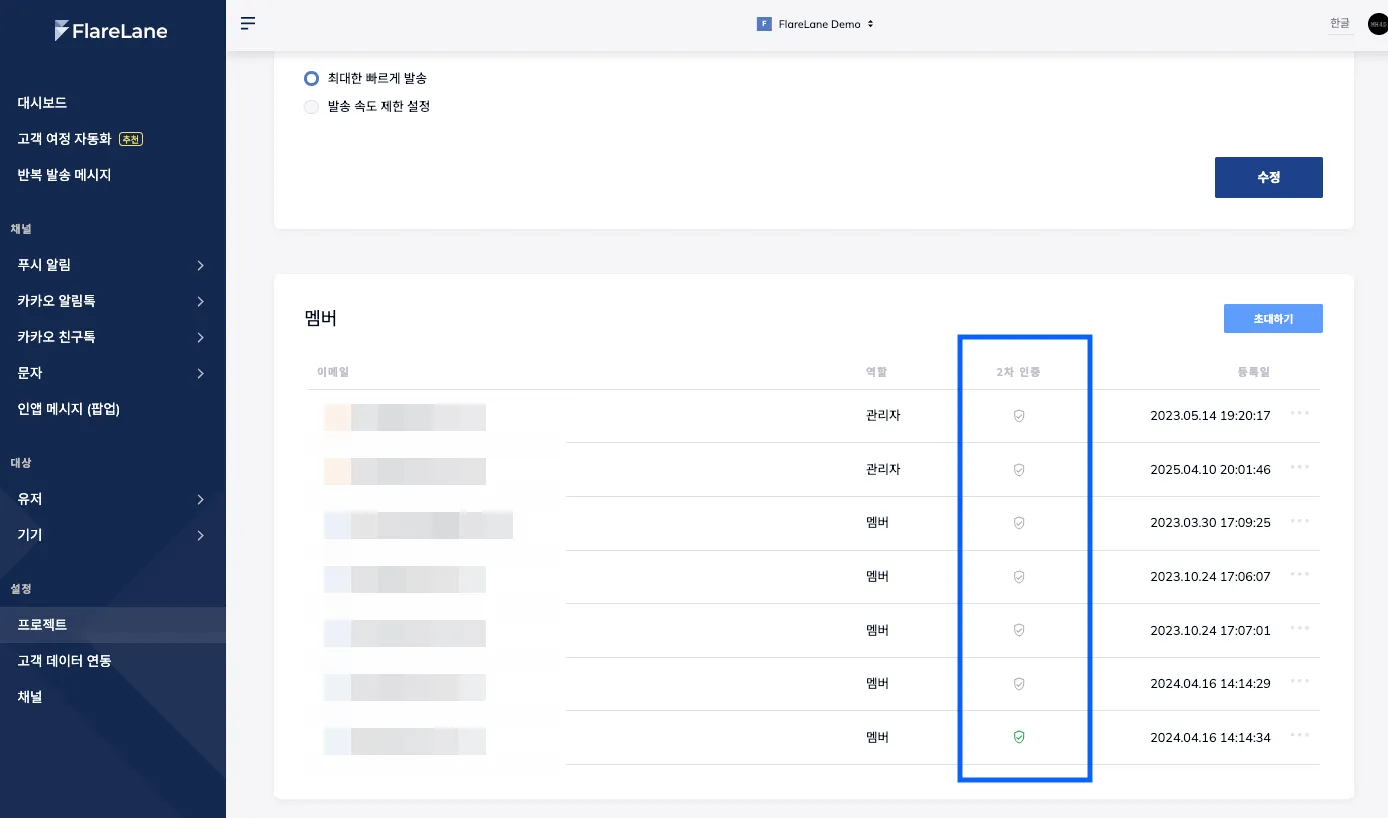Click blurred email in 2023.03.30 row

point(418,525)
